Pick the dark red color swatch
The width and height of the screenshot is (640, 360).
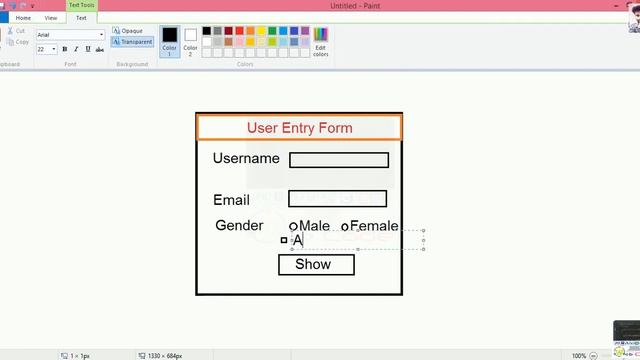pyautogui.click(x=229, y=31)
